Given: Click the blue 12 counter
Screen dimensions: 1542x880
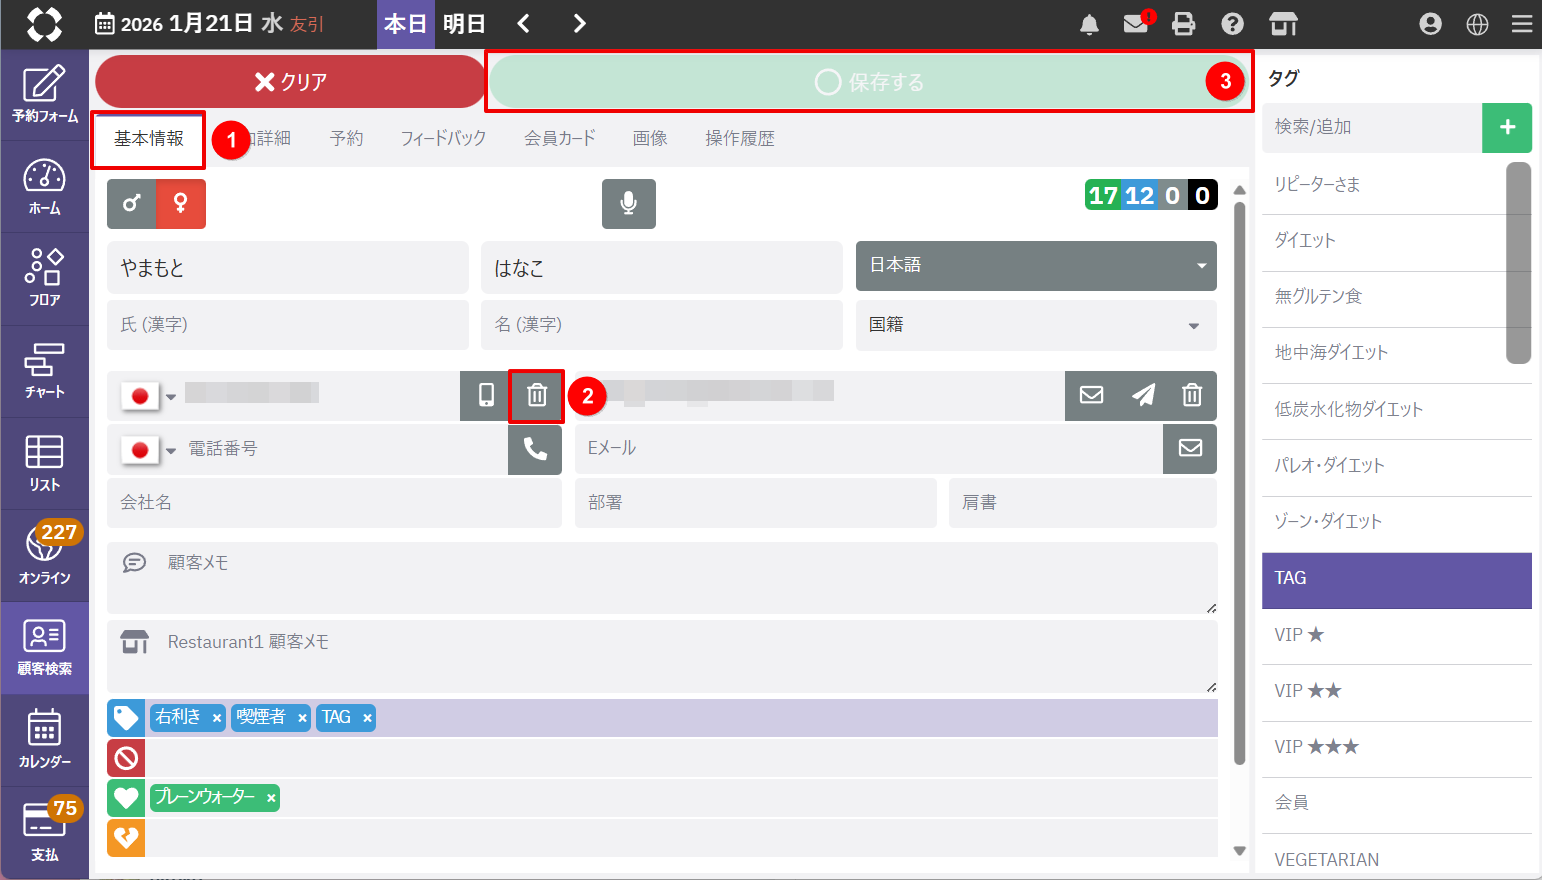Looking at the screenshot, I should 1139,195.
